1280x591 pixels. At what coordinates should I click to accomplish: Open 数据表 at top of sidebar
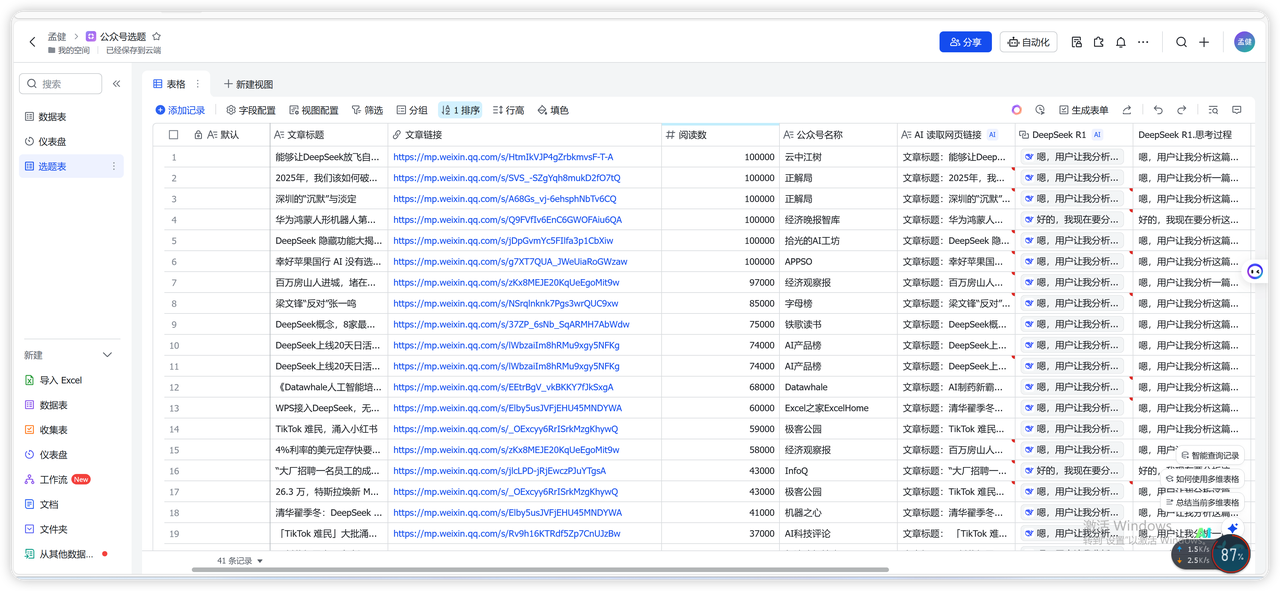pyautogui.click(x=71, y=117)
